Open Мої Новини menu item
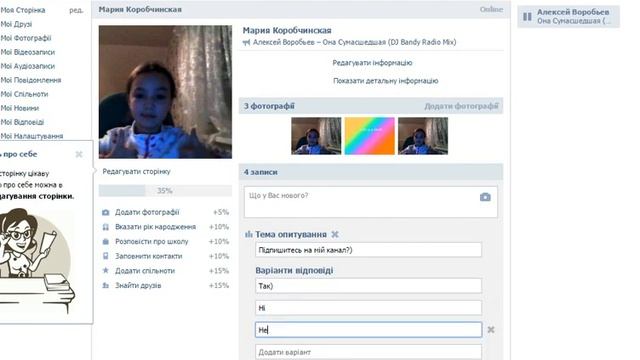 20,108
